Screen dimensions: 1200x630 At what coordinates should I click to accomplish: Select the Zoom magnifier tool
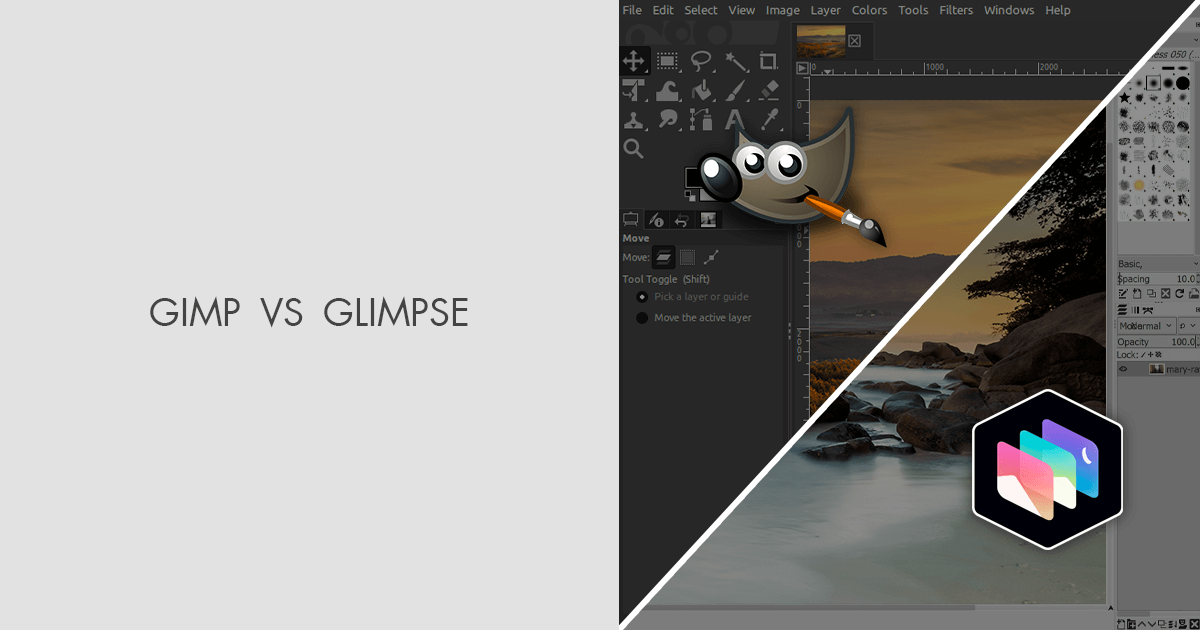[633, 149]
